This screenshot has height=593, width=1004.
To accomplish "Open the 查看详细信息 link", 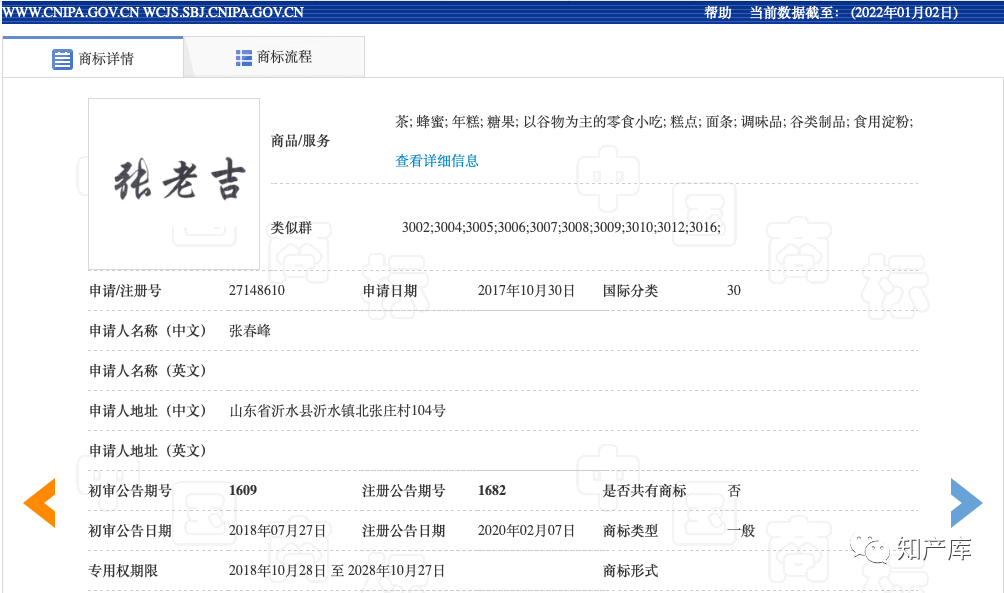I will click(x=436, y=161).
